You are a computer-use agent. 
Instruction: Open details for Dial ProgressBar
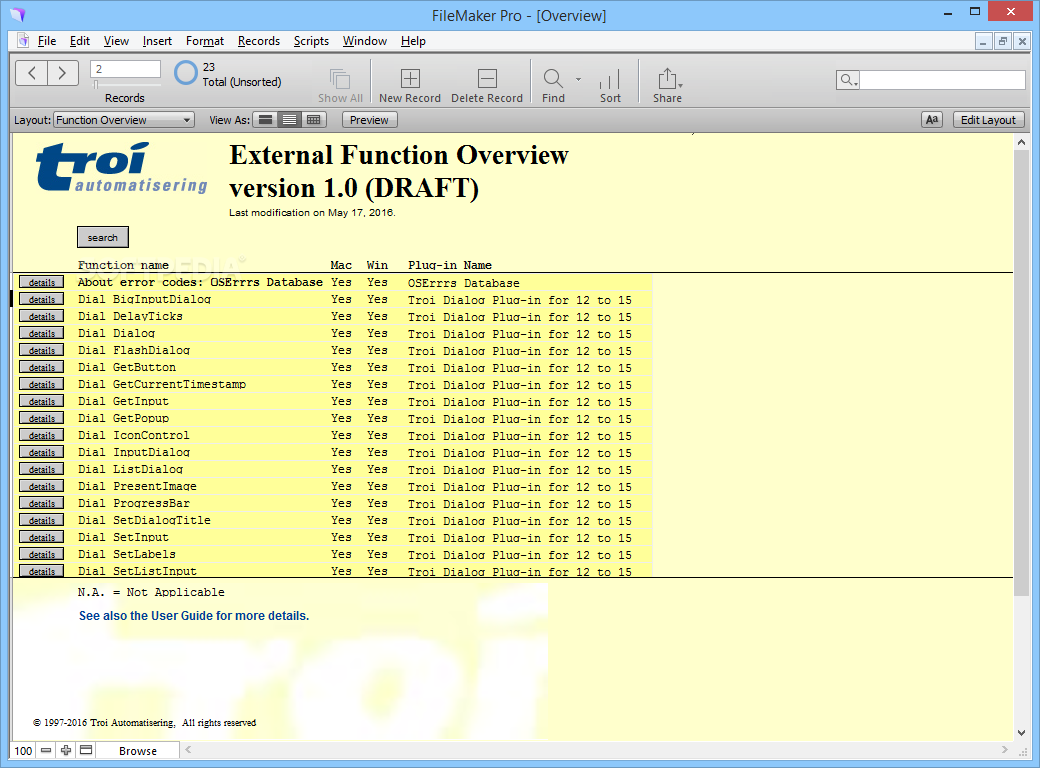42,503
